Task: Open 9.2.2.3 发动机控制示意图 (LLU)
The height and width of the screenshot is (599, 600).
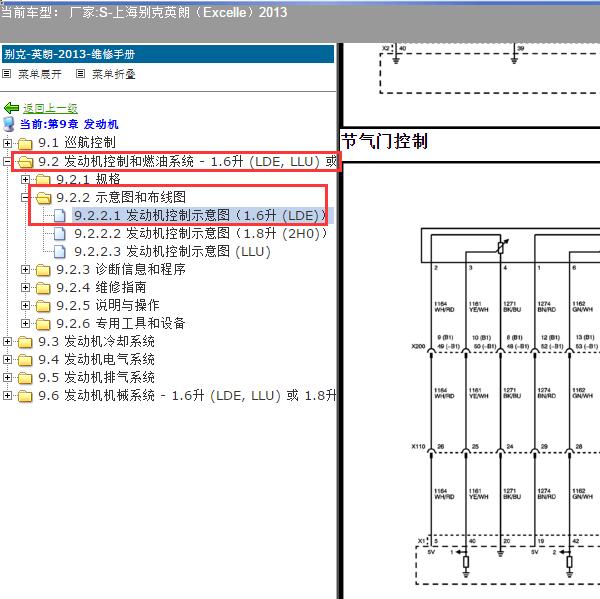Action: 172,251
